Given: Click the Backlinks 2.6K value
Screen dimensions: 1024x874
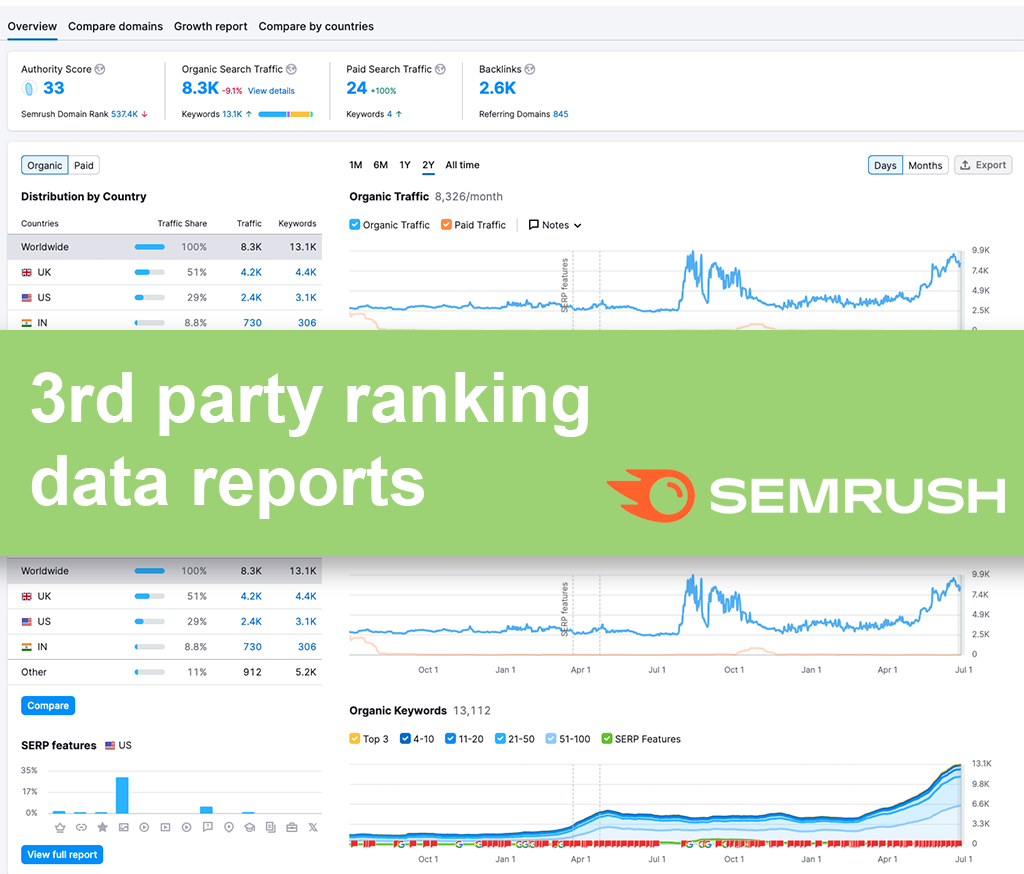Looking at the screenshot, I should click(497, 88).
